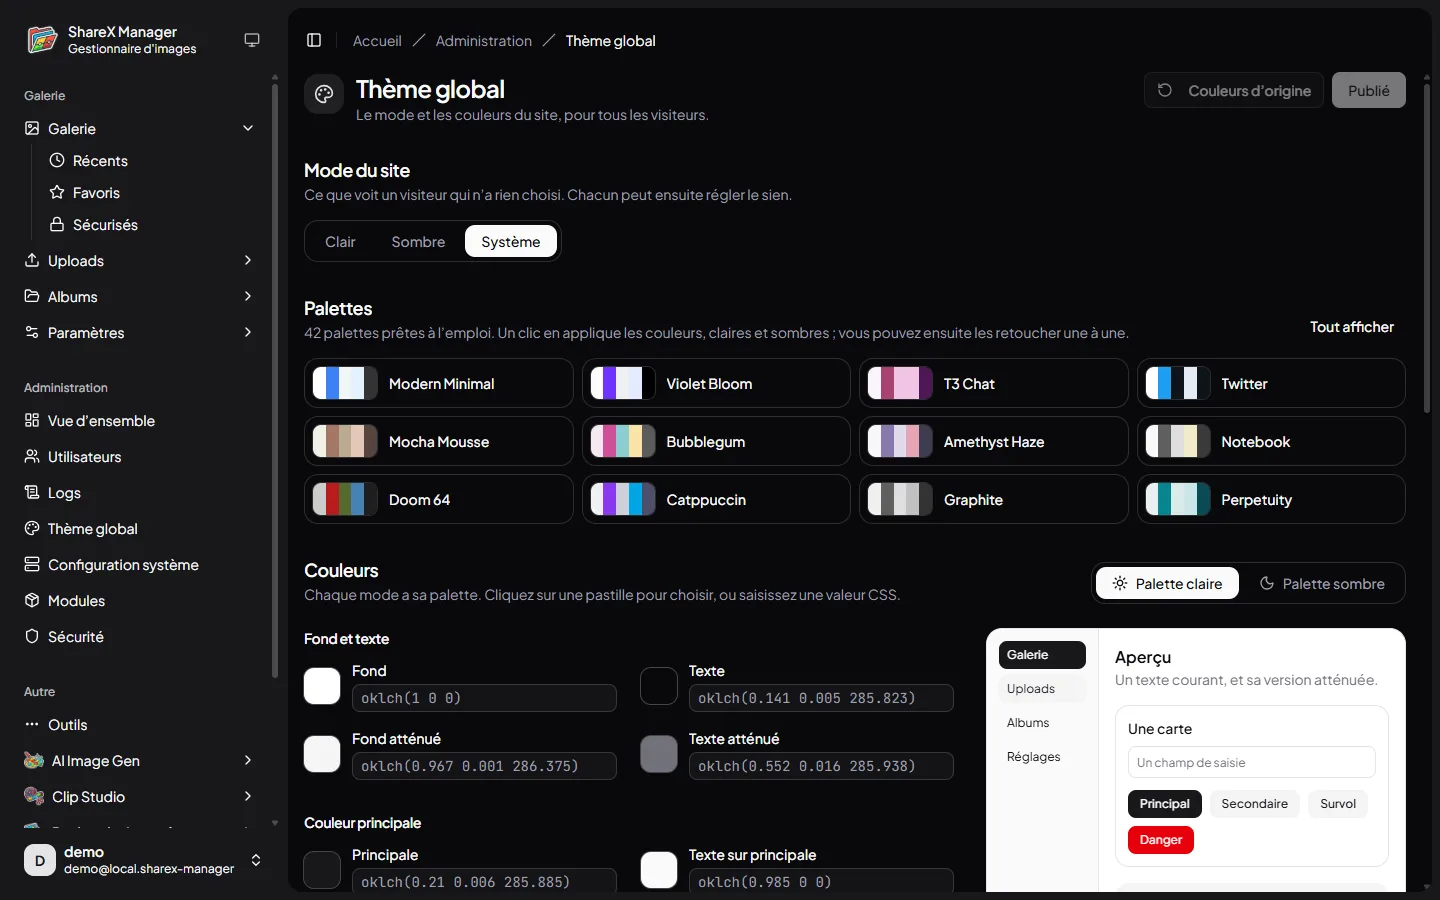Go to Utilisateurs page
This screenshot has width=1440, height=900.
coord(140,457)
